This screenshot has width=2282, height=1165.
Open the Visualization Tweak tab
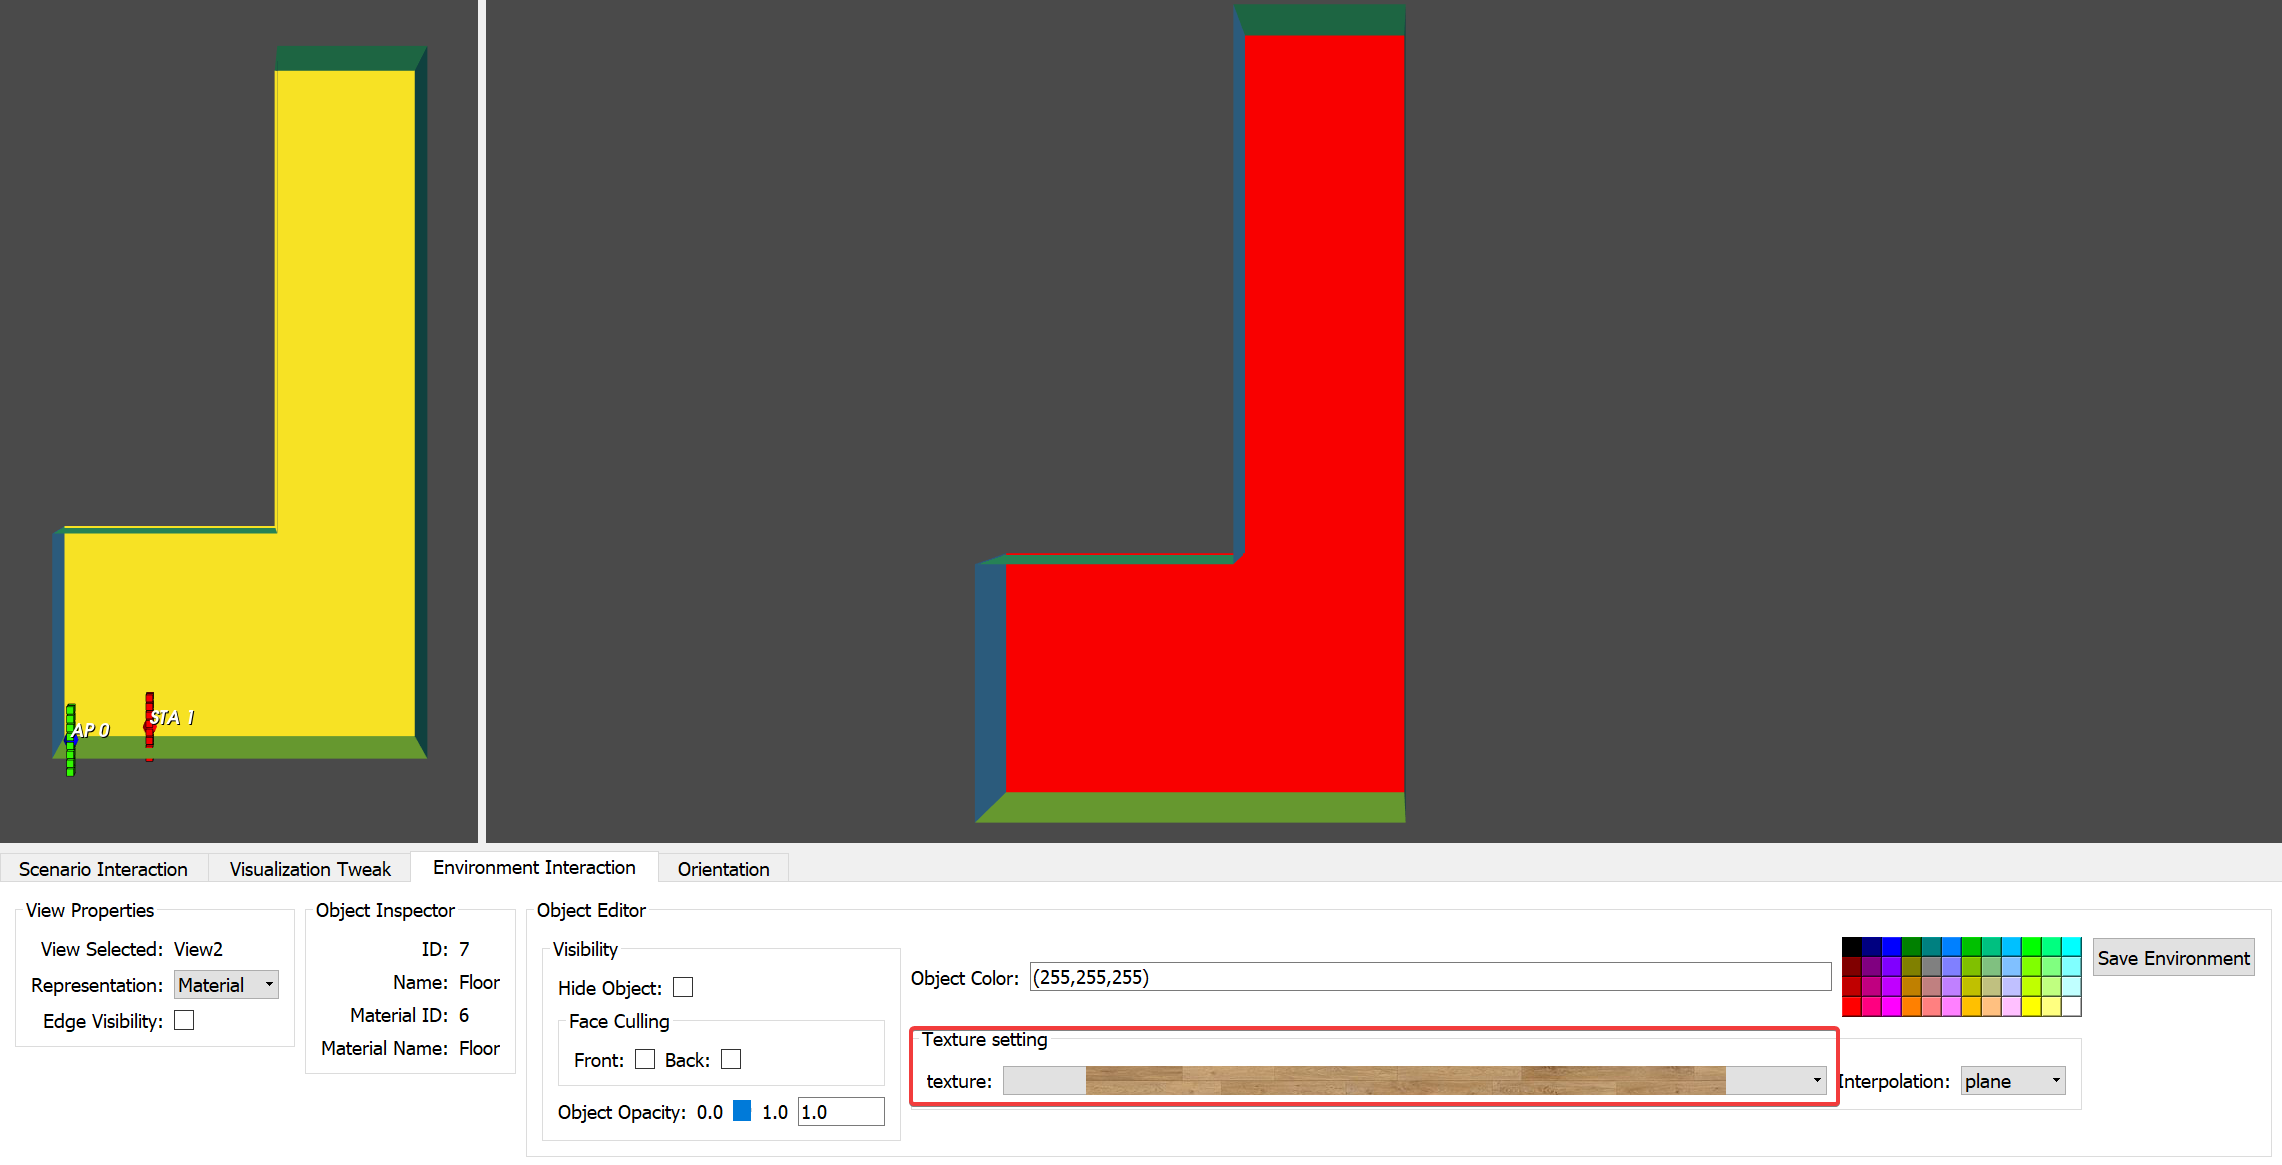tap(310, 869)
